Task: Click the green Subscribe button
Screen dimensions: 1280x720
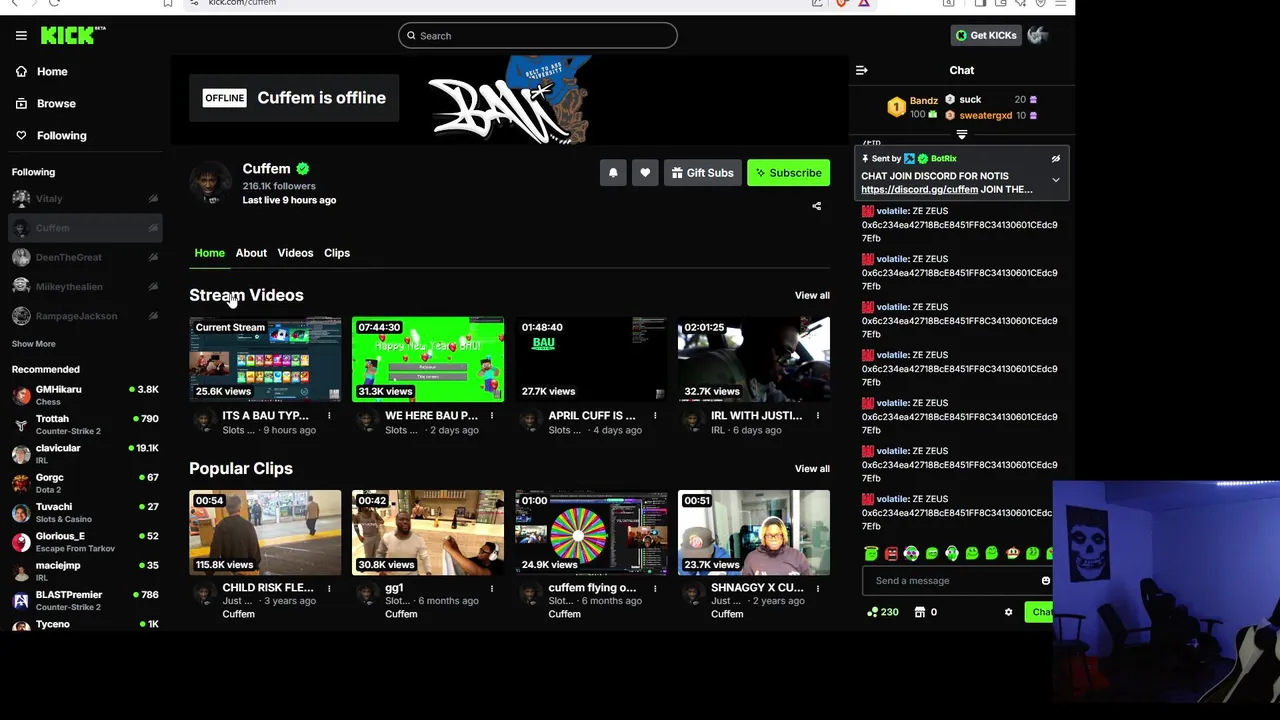Action: [x=789, y=173]
